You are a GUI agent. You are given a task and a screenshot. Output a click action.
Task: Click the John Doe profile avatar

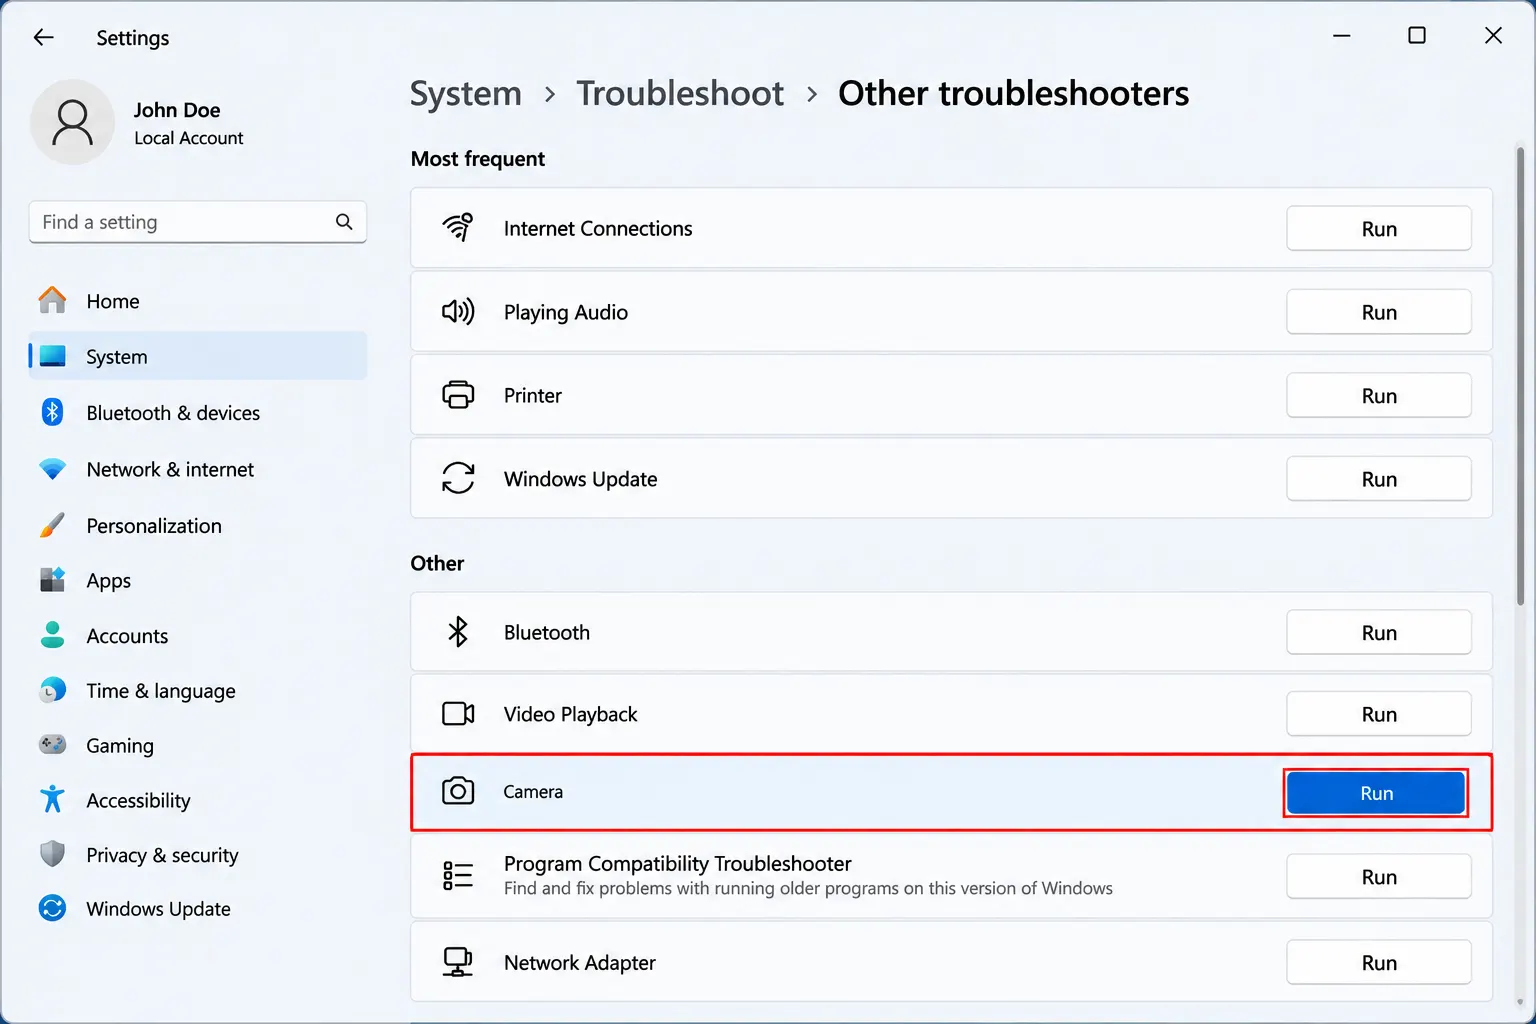[x=72, y=122]
